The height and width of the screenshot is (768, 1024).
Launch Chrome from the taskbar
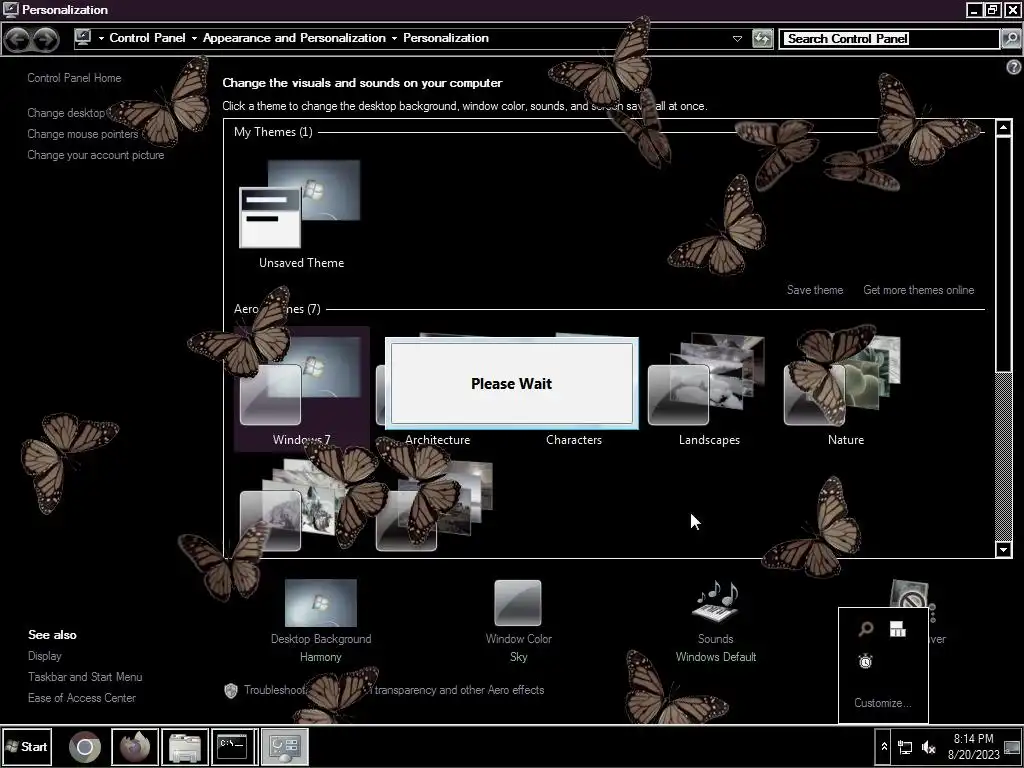pos(85,746)
